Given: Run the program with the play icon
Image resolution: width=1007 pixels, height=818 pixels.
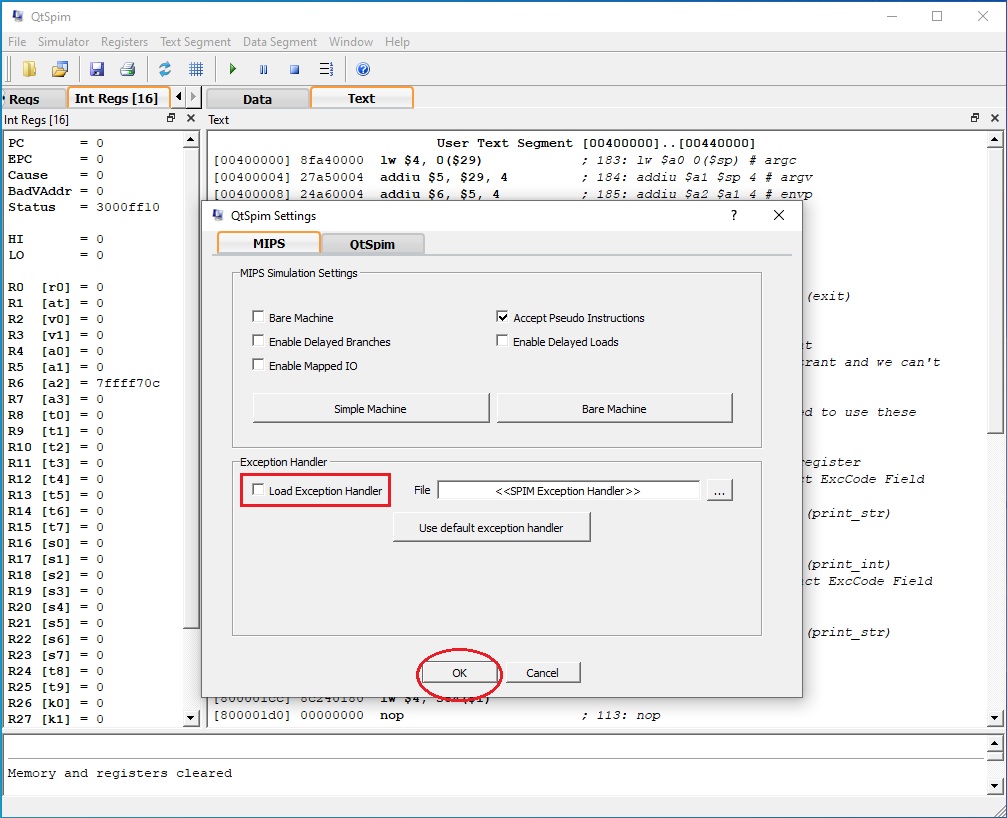Looking at the screenshot, I should pos(232,69).
